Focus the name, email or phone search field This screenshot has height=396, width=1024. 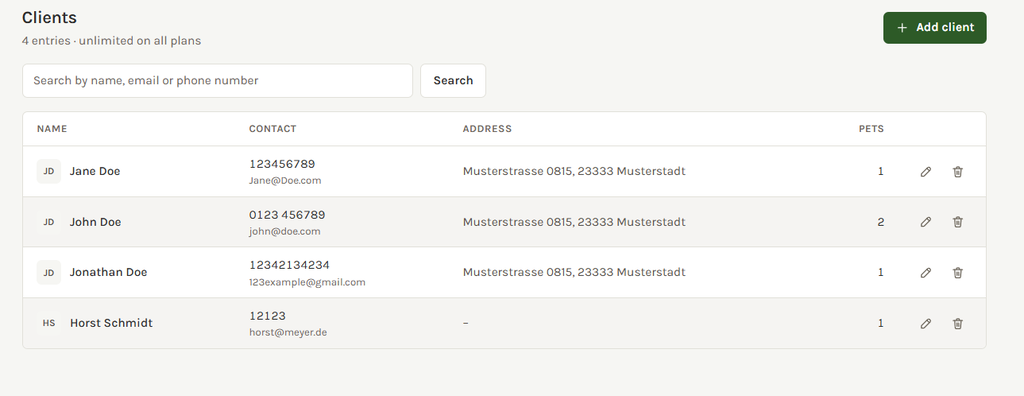point(217,80)
